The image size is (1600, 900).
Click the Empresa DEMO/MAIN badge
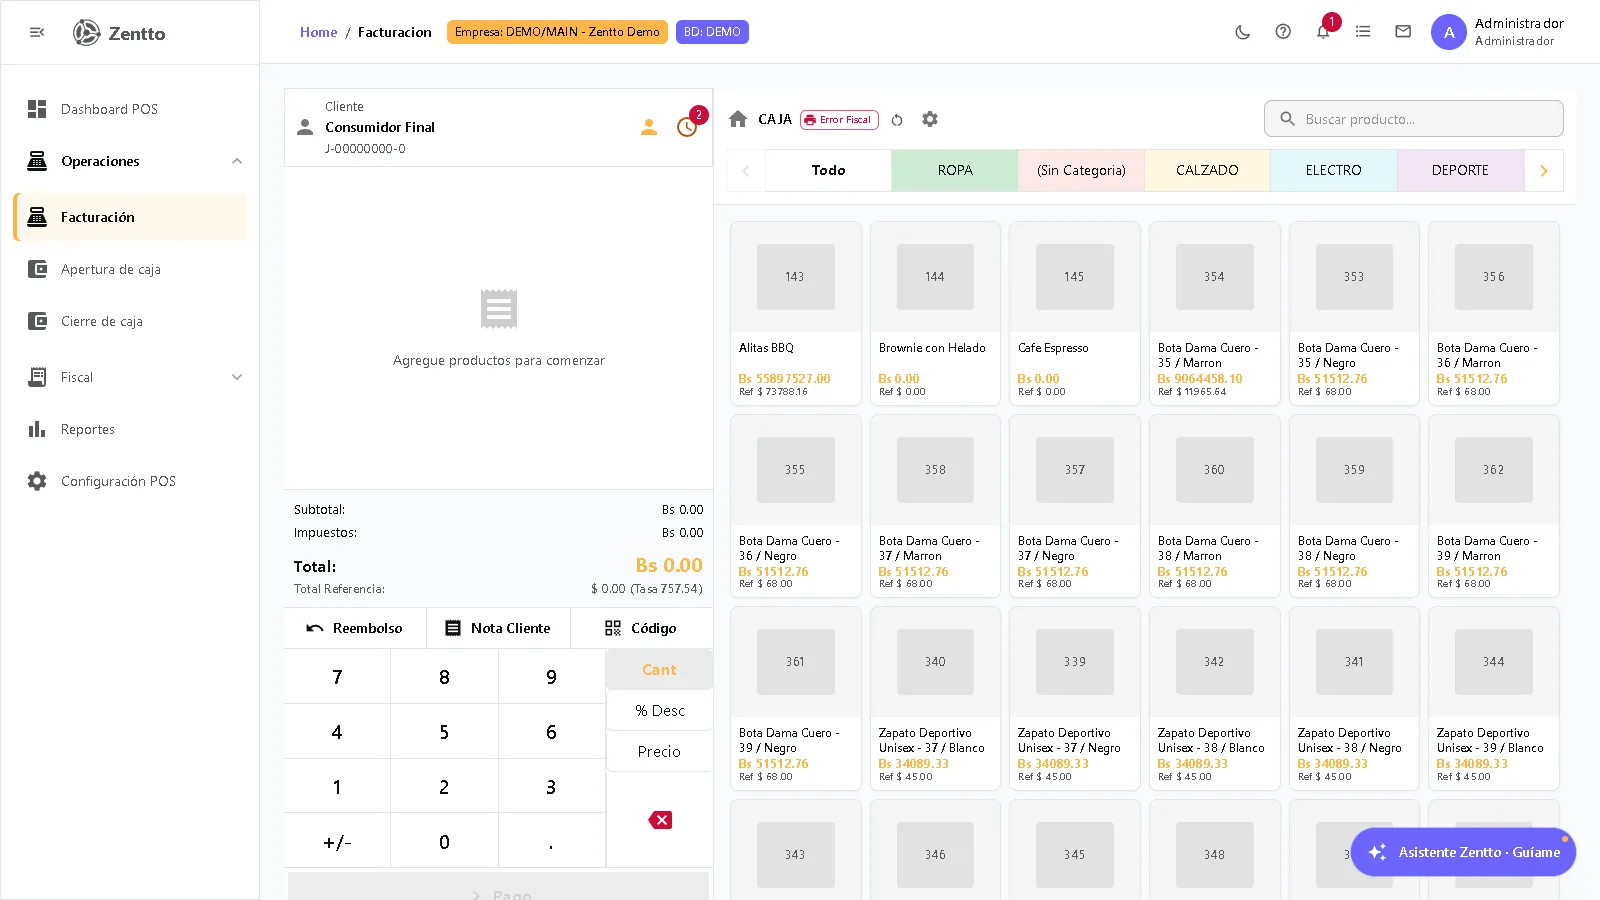tap(557, 32)
